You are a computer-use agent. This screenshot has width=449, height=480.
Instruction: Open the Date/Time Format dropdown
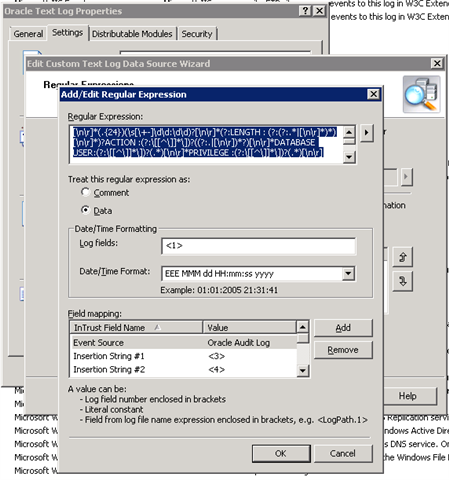click(348, 274)
